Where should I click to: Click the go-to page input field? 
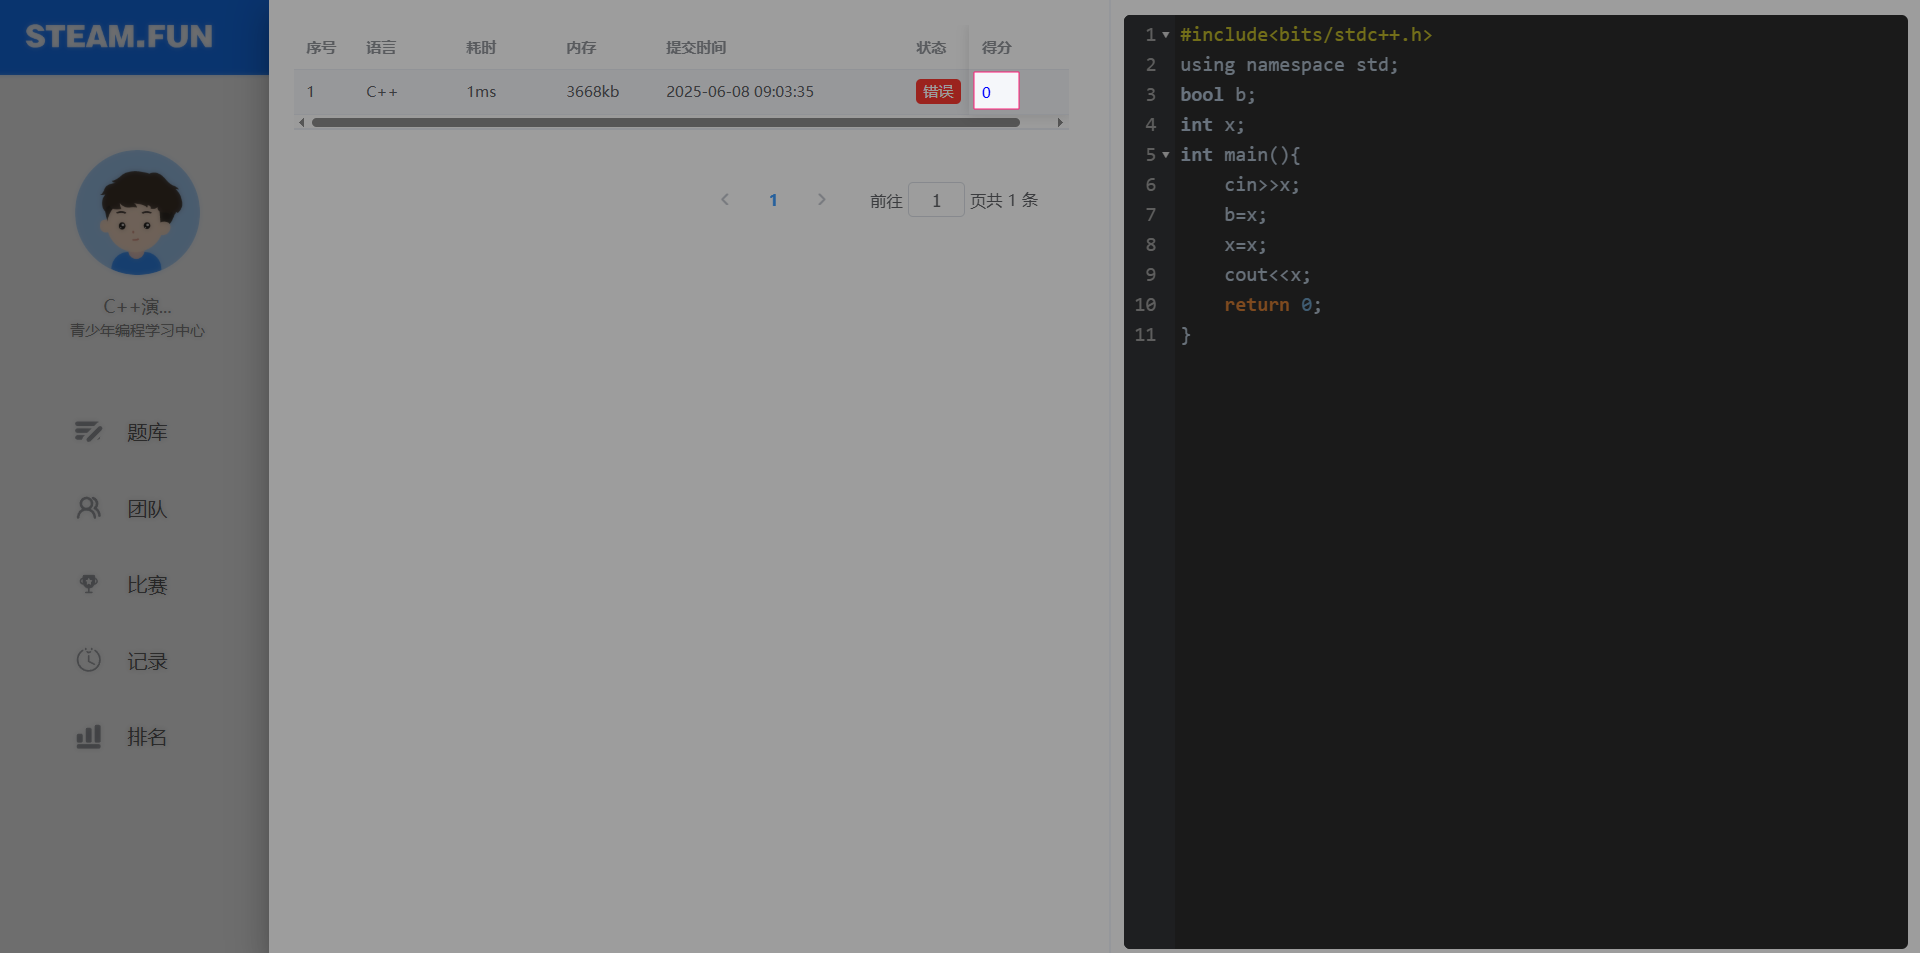[935, 200]
